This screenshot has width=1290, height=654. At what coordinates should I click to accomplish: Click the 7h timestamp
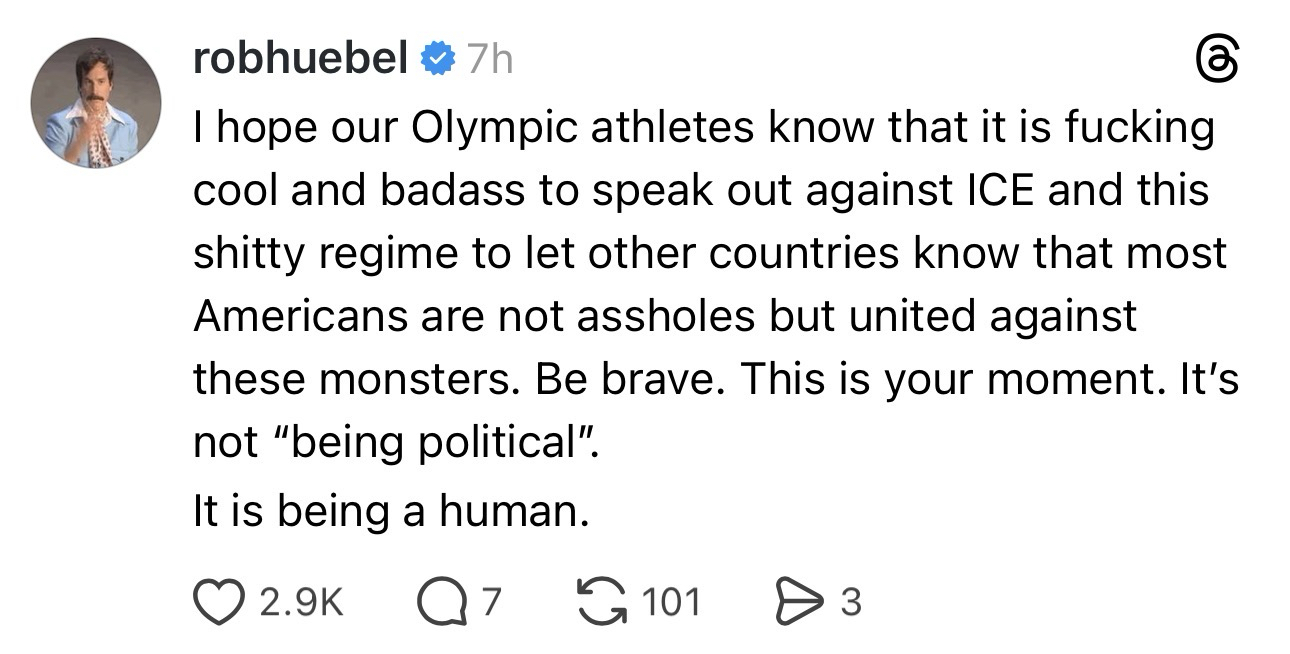[488, 61]
